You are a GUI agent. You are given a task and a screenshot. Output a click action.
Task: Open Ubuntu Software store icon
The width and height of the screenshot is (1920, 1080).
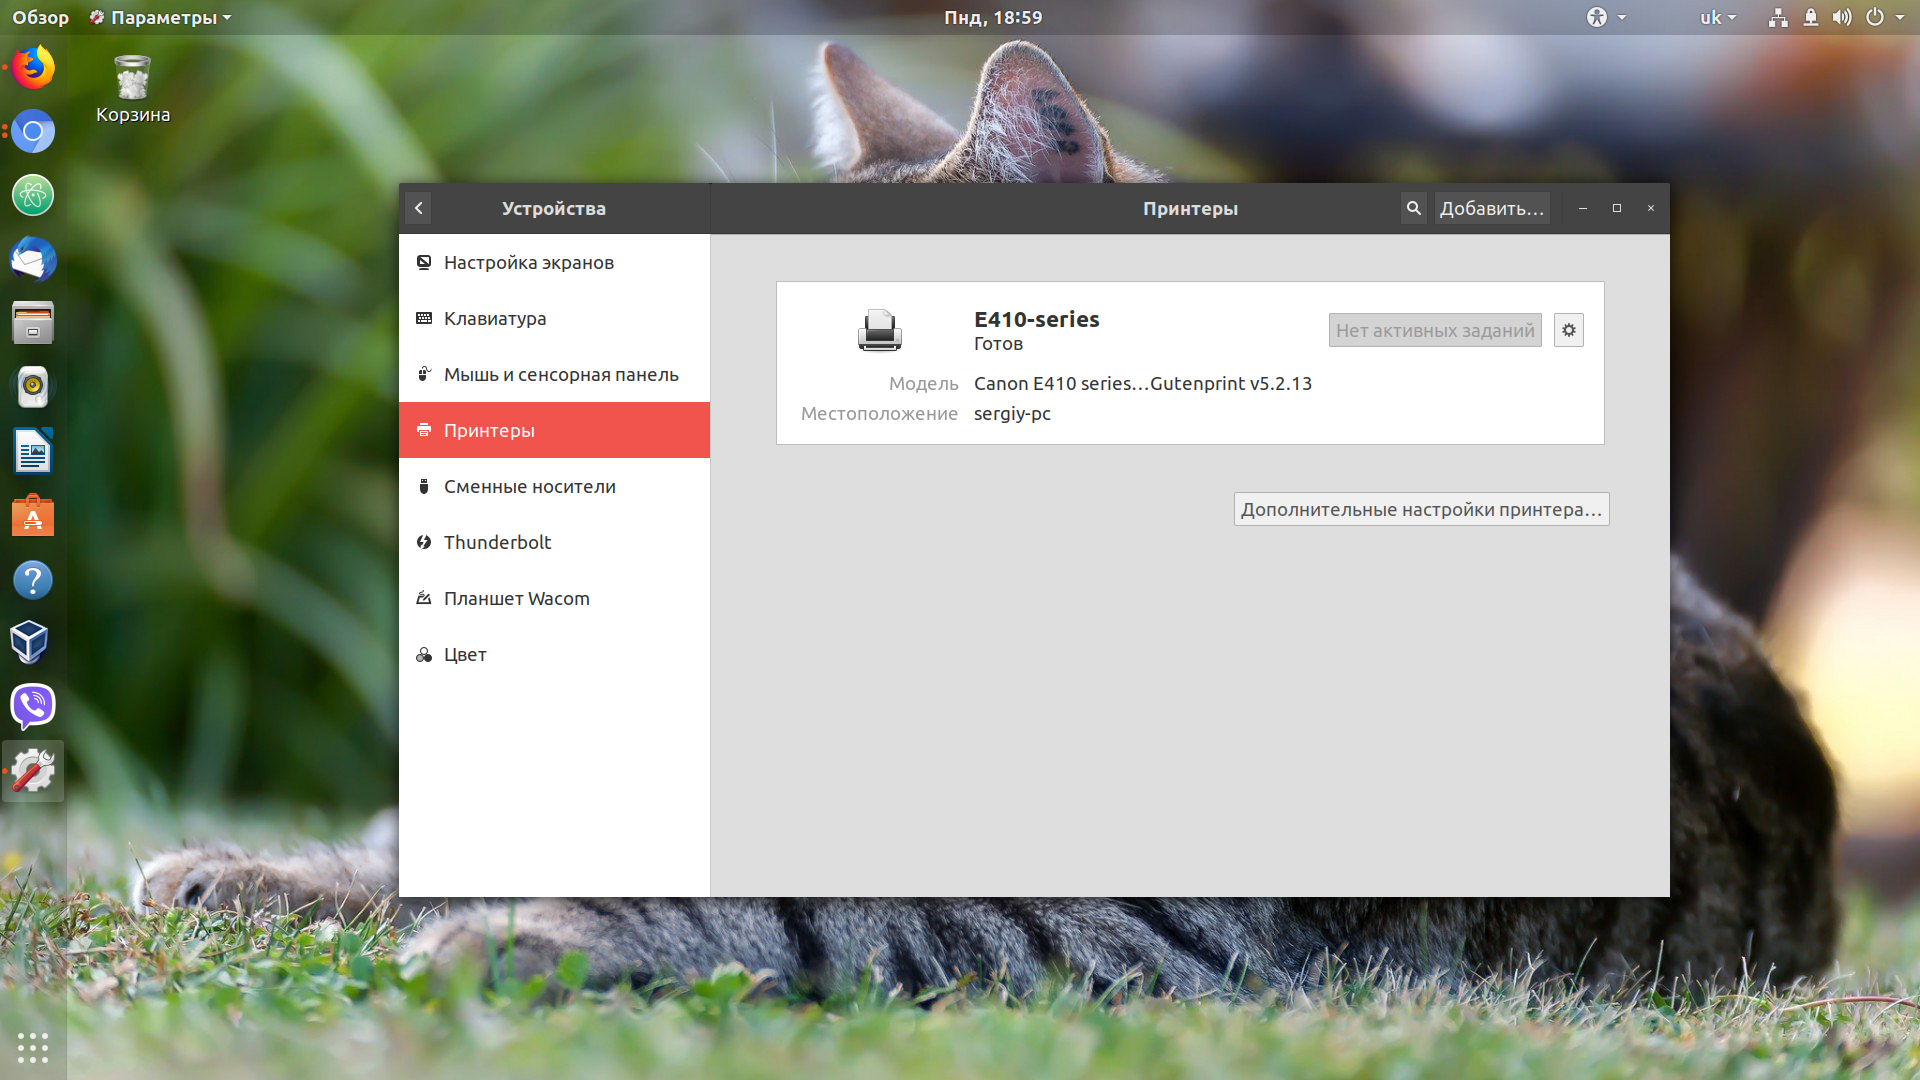[x=33, y=516]
